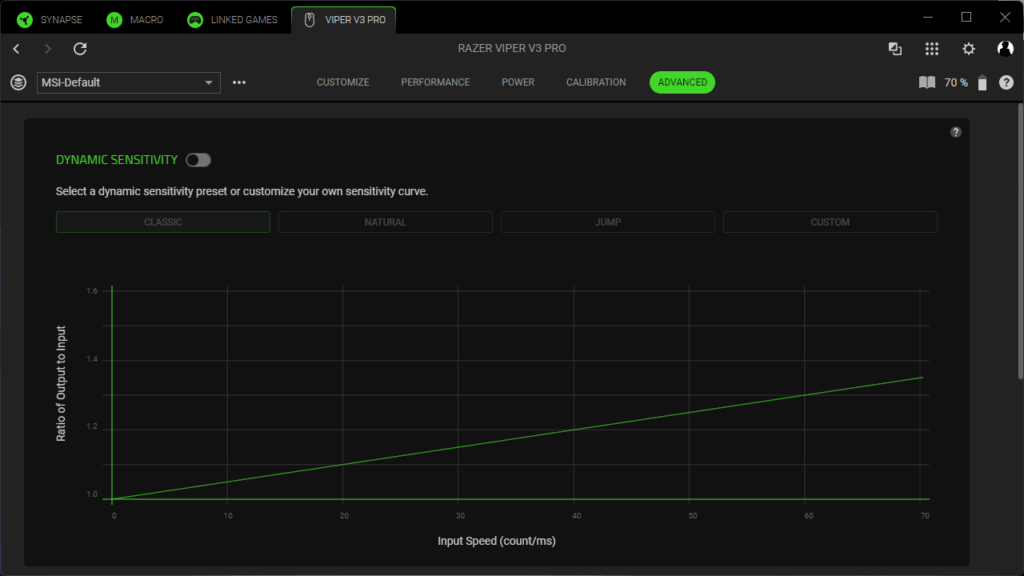
Task: Enable the Dynamic Sensitivity toggle
Action: click(198, 160)
